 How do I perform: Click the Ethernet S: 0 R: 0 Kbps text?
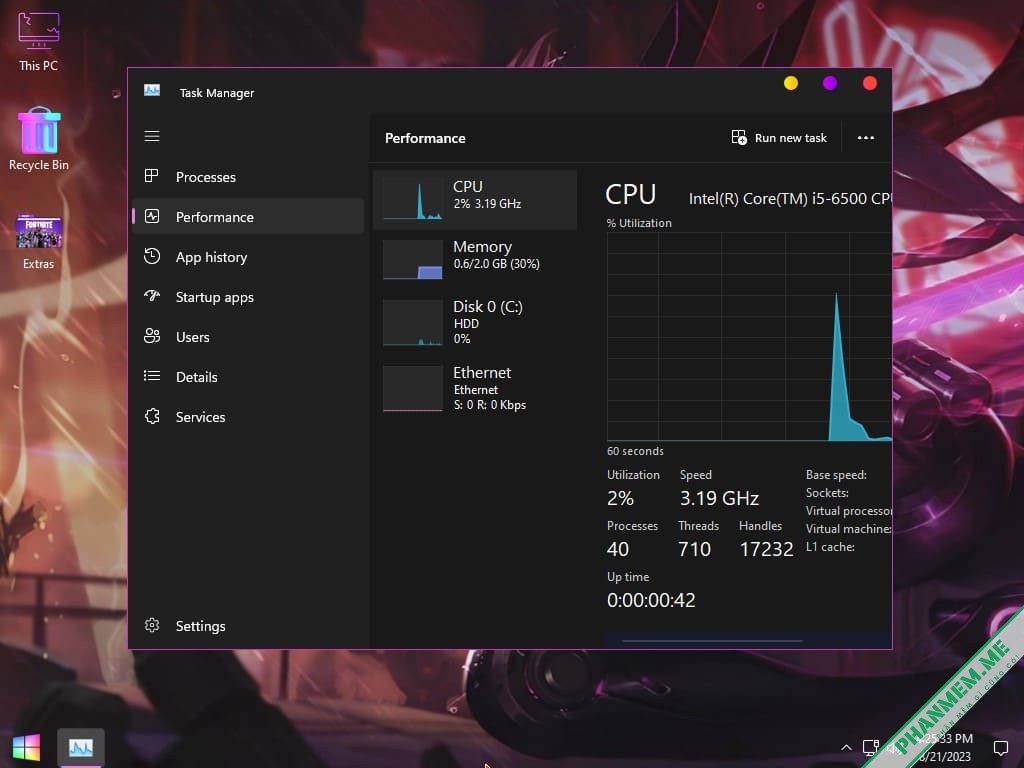(490, 405)
